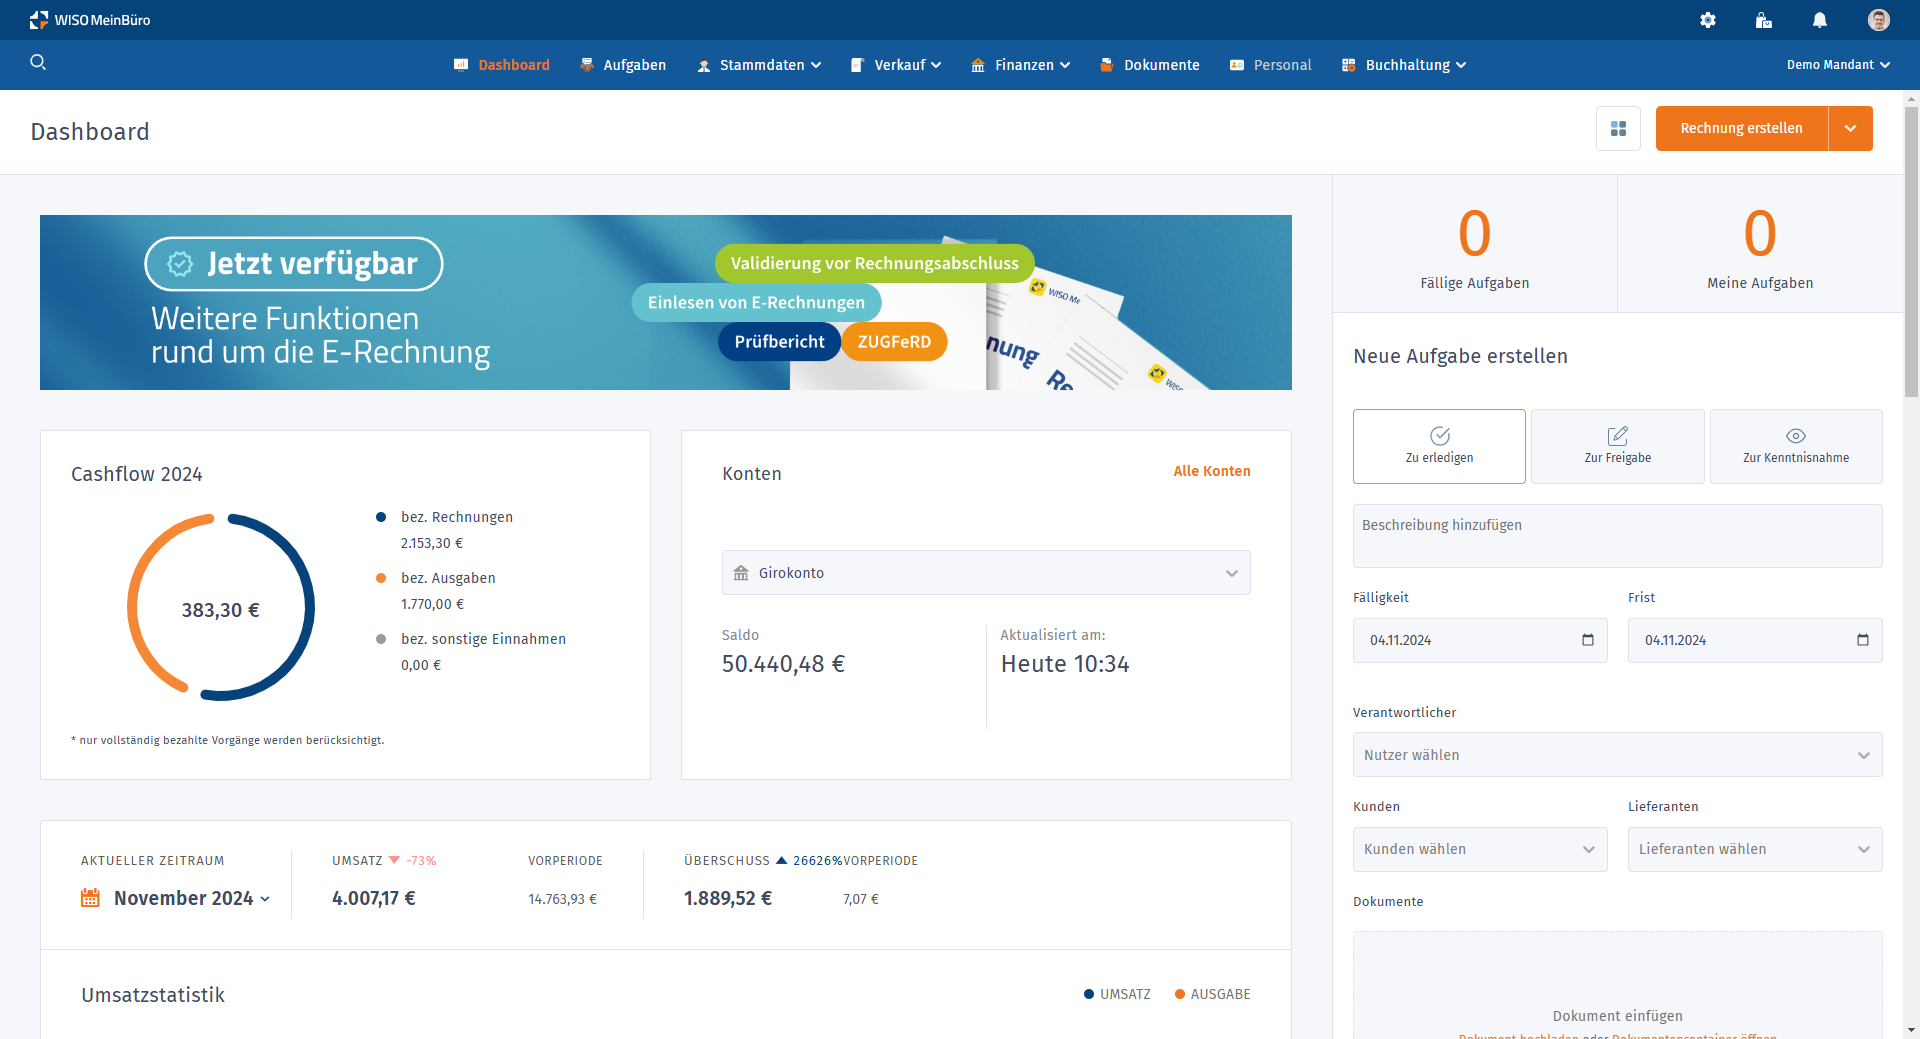The height and width of the screenshot is (1039, 1920).
Task: Click the Stammdaten person icon
Action: [704, 65]
